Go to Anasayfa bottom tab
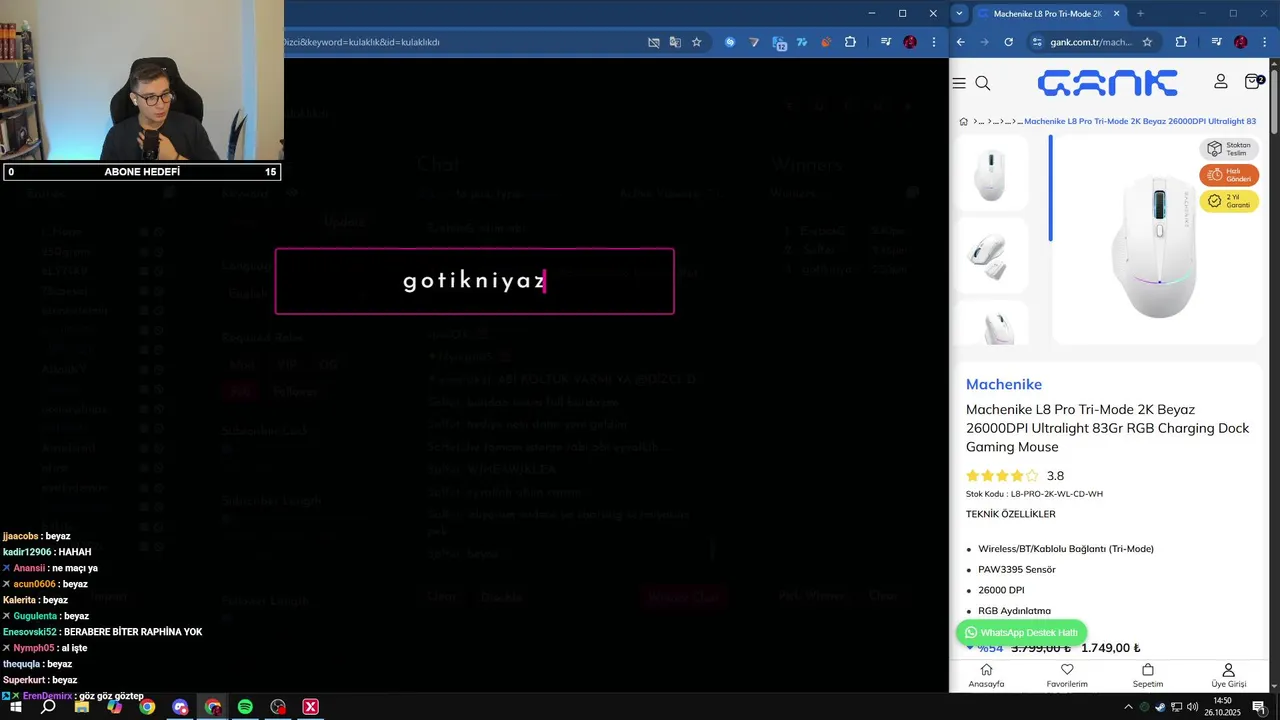This screenshot has height=720, width=1280. coord(986,676)
